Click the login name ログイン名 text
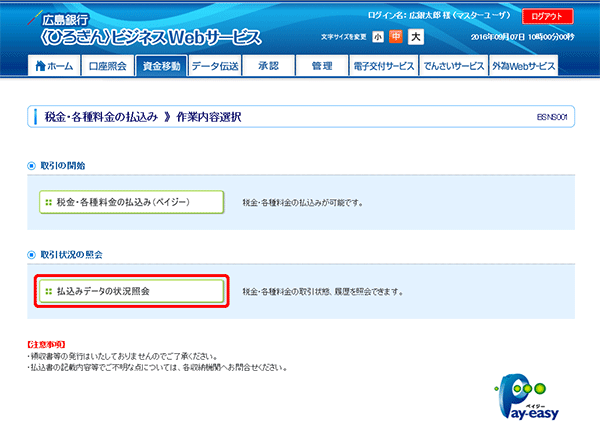Viewport: 600px width, 433px height. pyautogui.click(x=439, y=15)
